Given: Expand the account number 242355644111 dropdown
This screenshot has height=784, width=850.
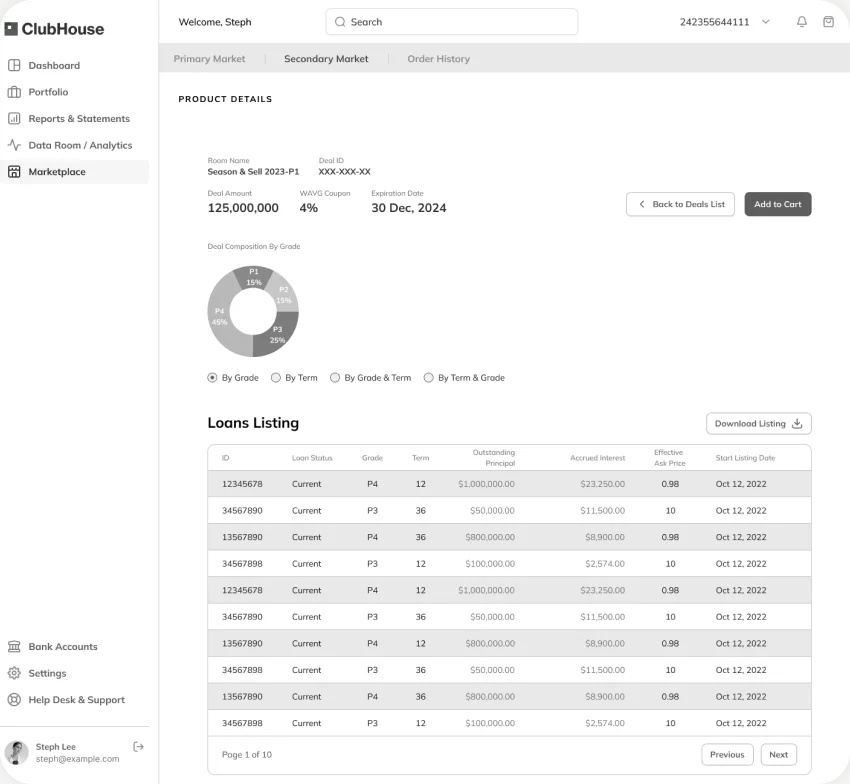Looking at the screenshot, I should 765,22.
